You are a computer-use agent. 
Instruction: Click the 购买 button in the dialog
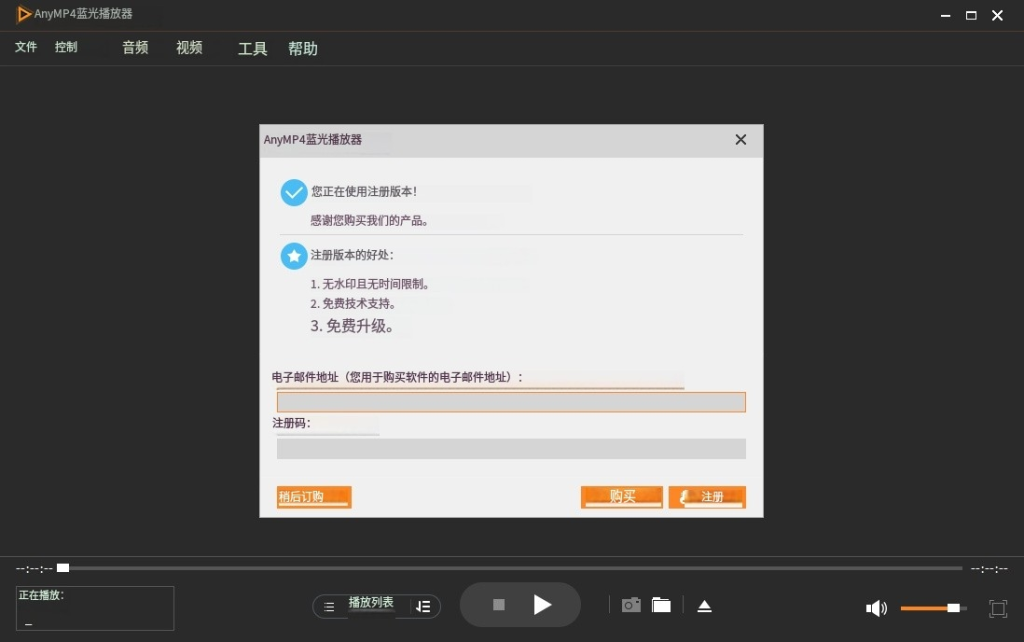(x=622, y=497)
